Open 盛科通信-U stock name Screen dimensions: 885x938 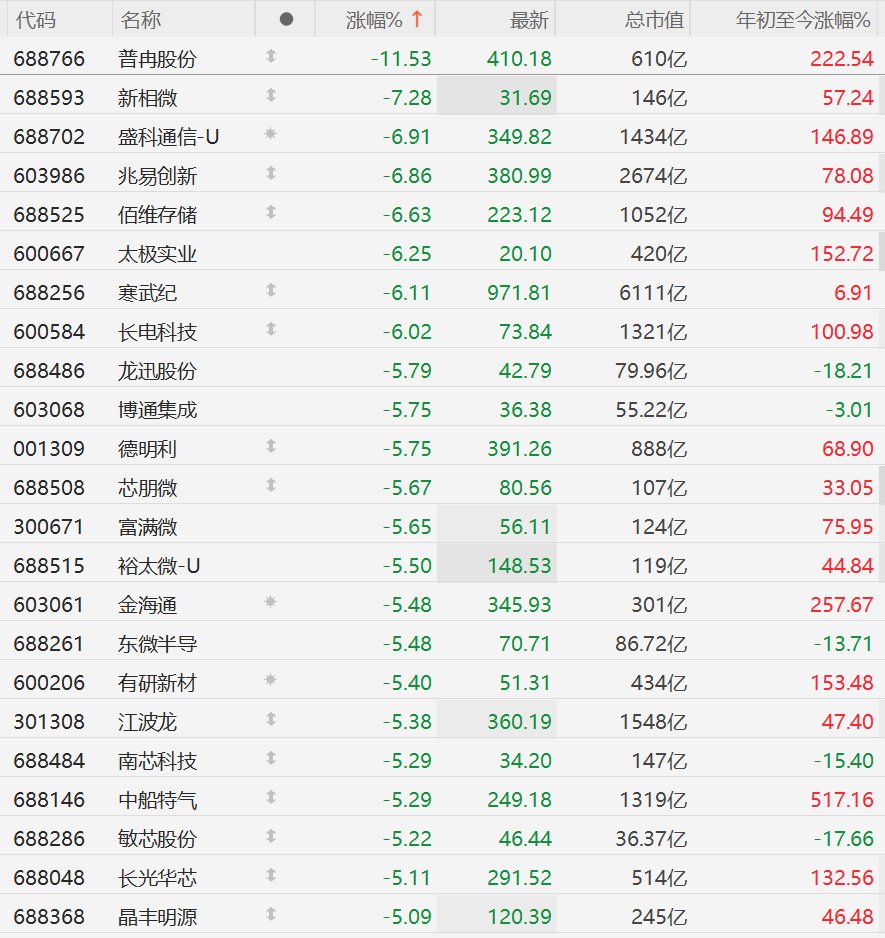click(x=169, y=137)
